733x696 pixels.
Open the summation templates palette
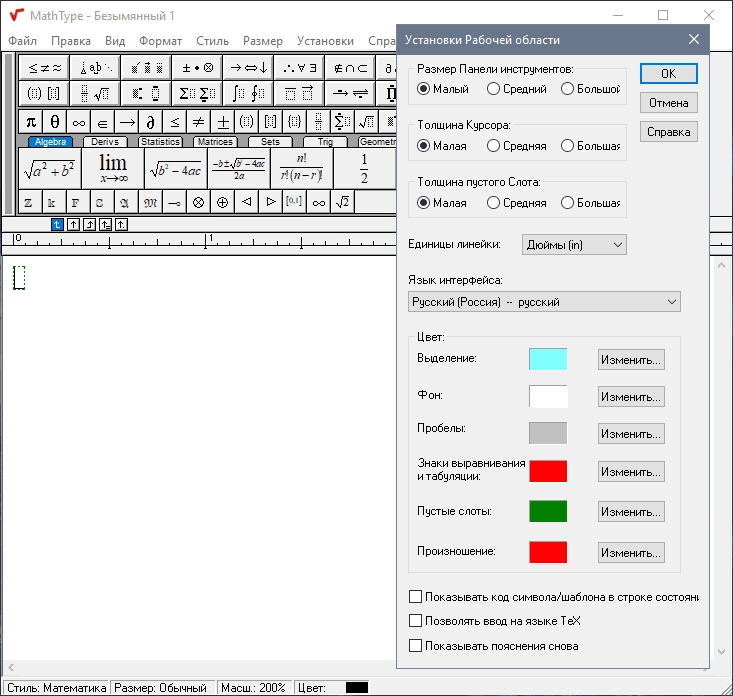[197, 94]
